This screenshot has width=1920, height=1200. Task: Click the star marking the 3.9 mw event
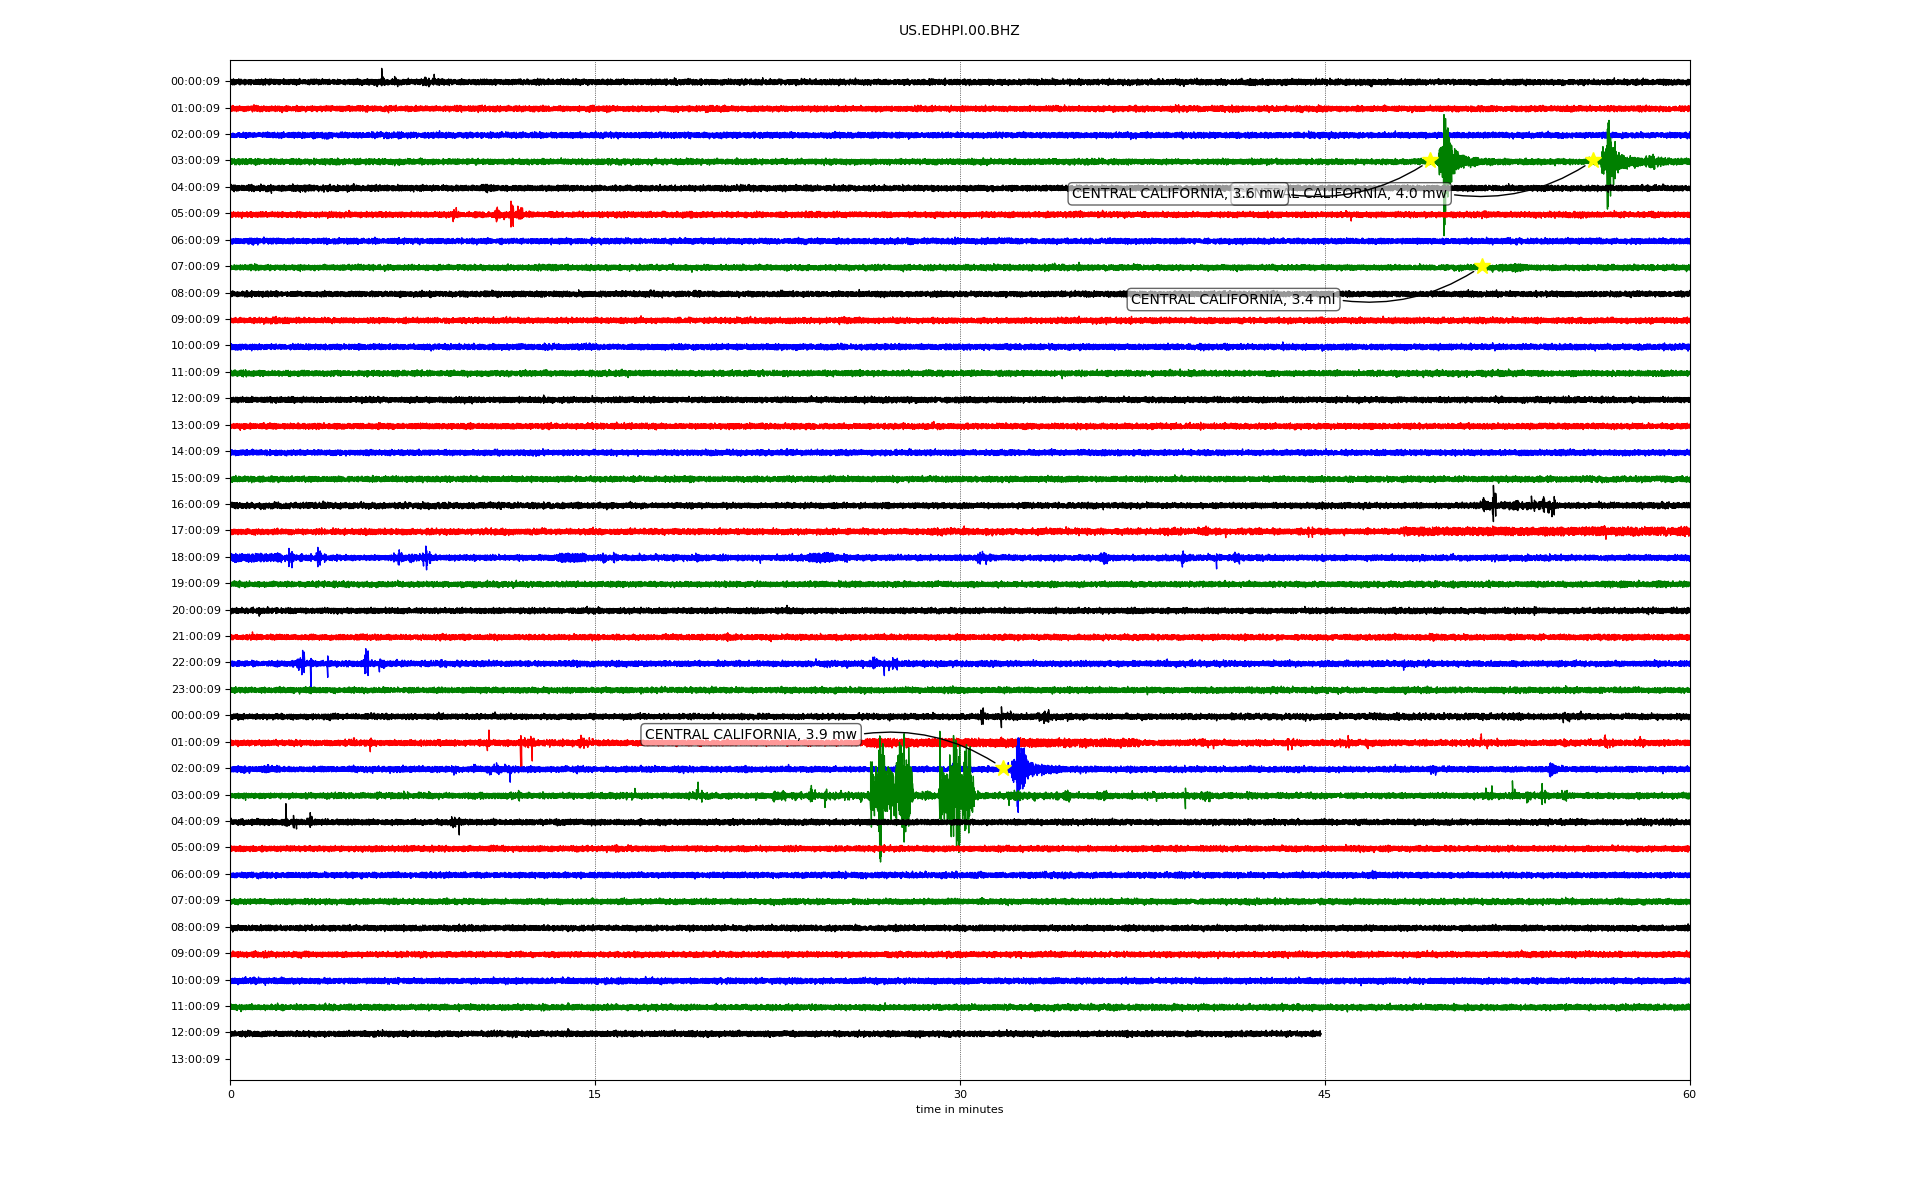tap(1003, 768)
